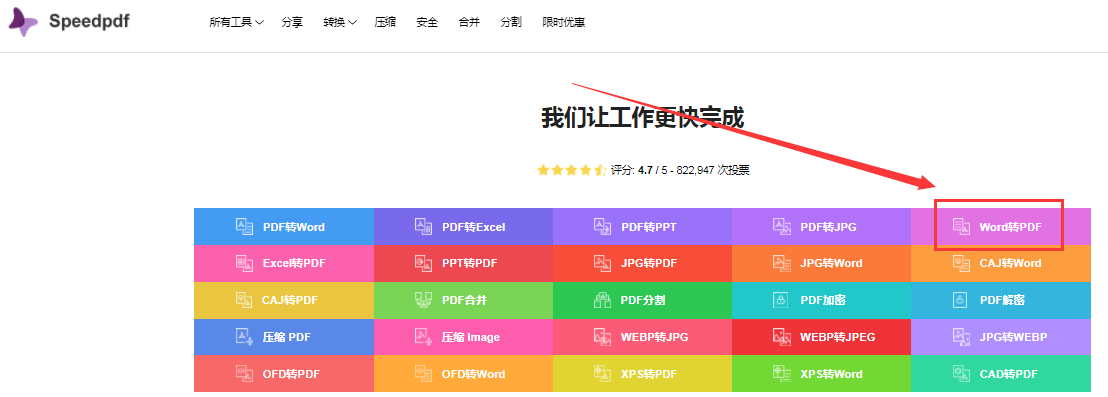Expand the 所有工具 dropdown chevron
Screen dimensions: 1108x397
pos(259,23)
